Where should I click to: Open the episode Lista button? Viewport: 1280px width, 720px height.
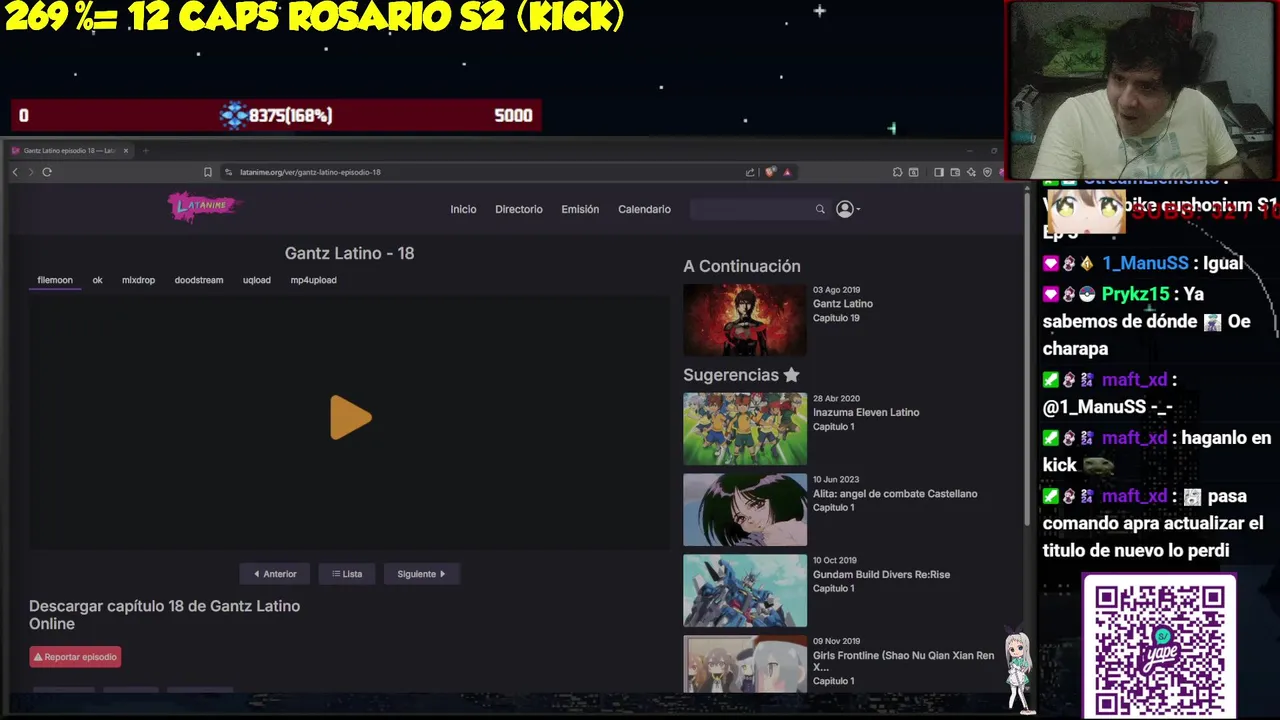(347, 574)
